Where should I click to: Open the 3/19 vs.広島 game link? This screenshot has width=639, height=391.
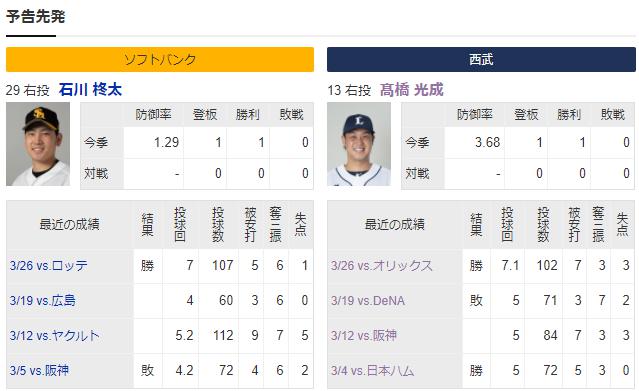pyautogui.click(x=42, y=301)
